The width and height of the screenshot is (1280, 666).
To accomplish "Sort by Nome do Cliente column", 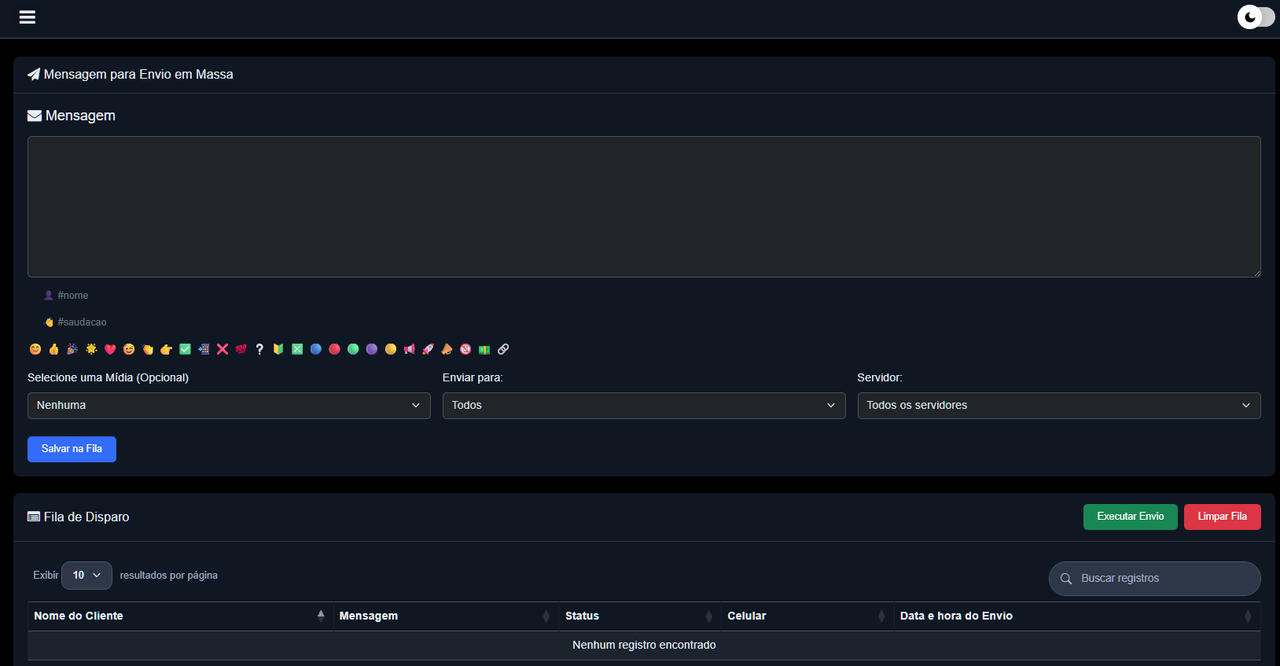I will [179, 616].
